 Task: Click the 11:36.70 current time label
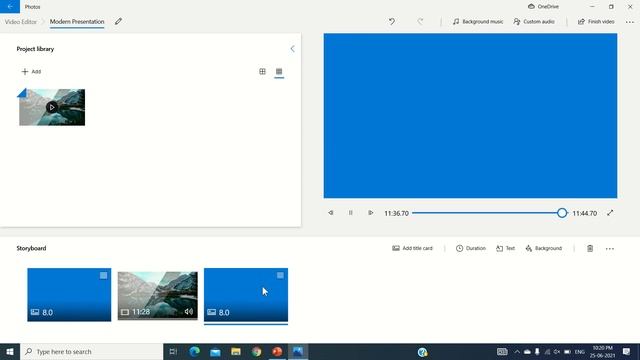point(396,213)
